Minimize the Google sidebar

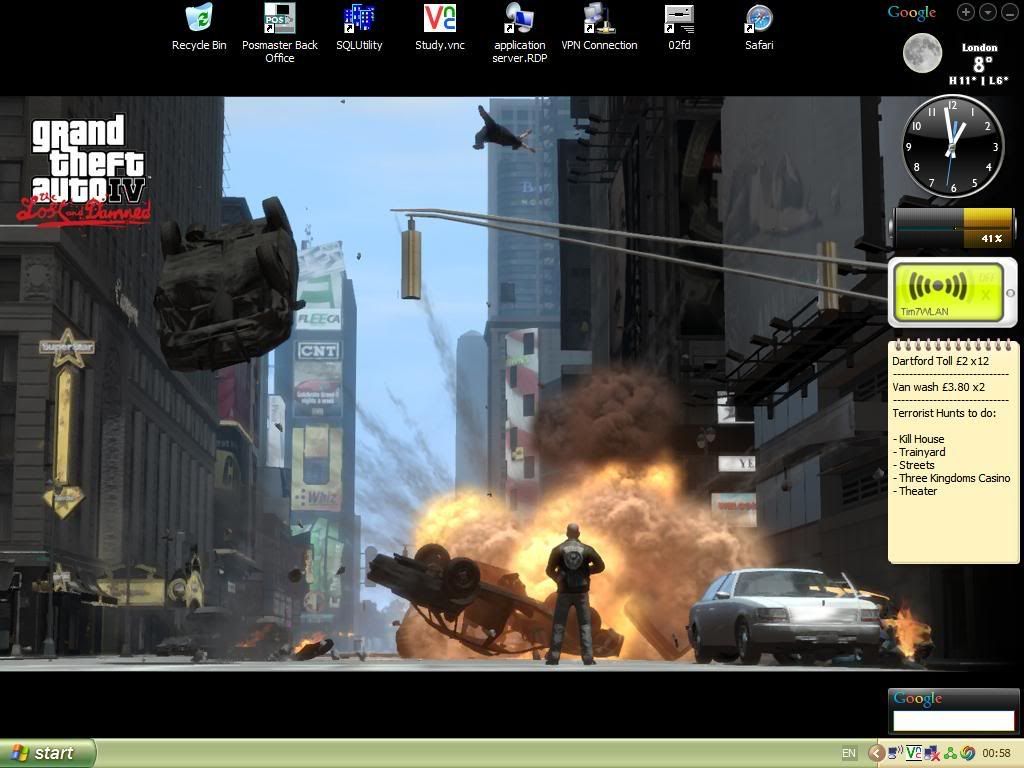coord(1009,12)
